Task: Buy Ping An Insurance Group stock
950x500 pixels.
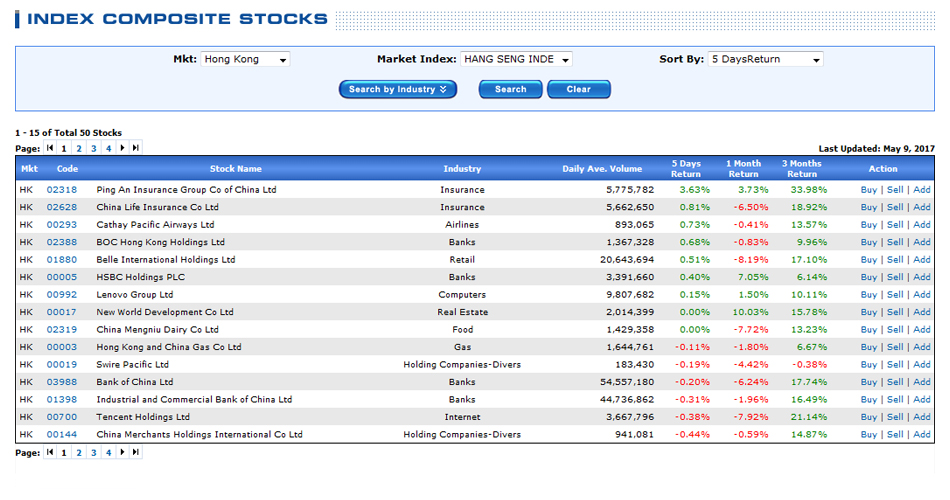Action: click(869, 190)
